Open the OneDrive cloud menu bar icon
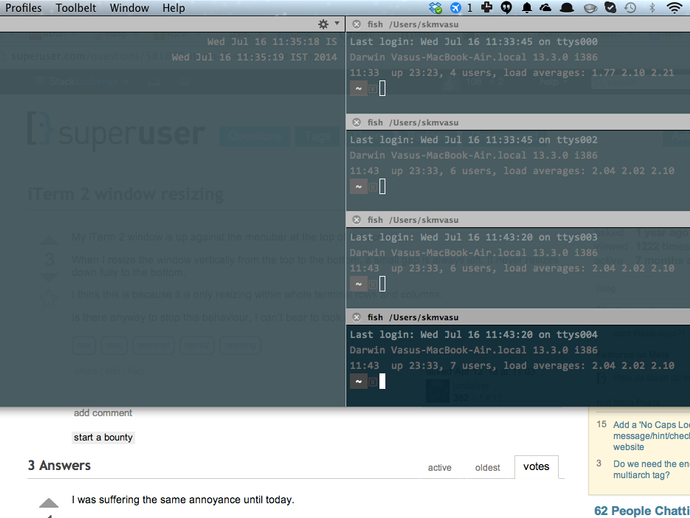Viewport: 690px width, 518px height. point(545,7)
